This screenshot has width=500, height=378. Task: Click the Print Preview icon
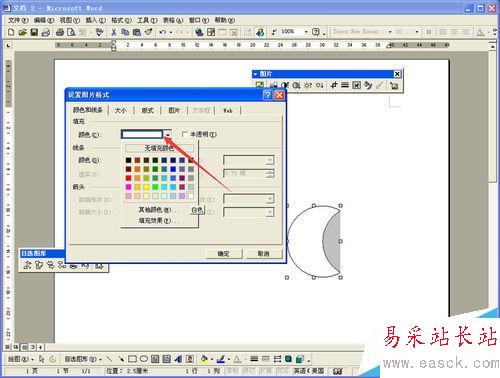click(x=71, y=32)
